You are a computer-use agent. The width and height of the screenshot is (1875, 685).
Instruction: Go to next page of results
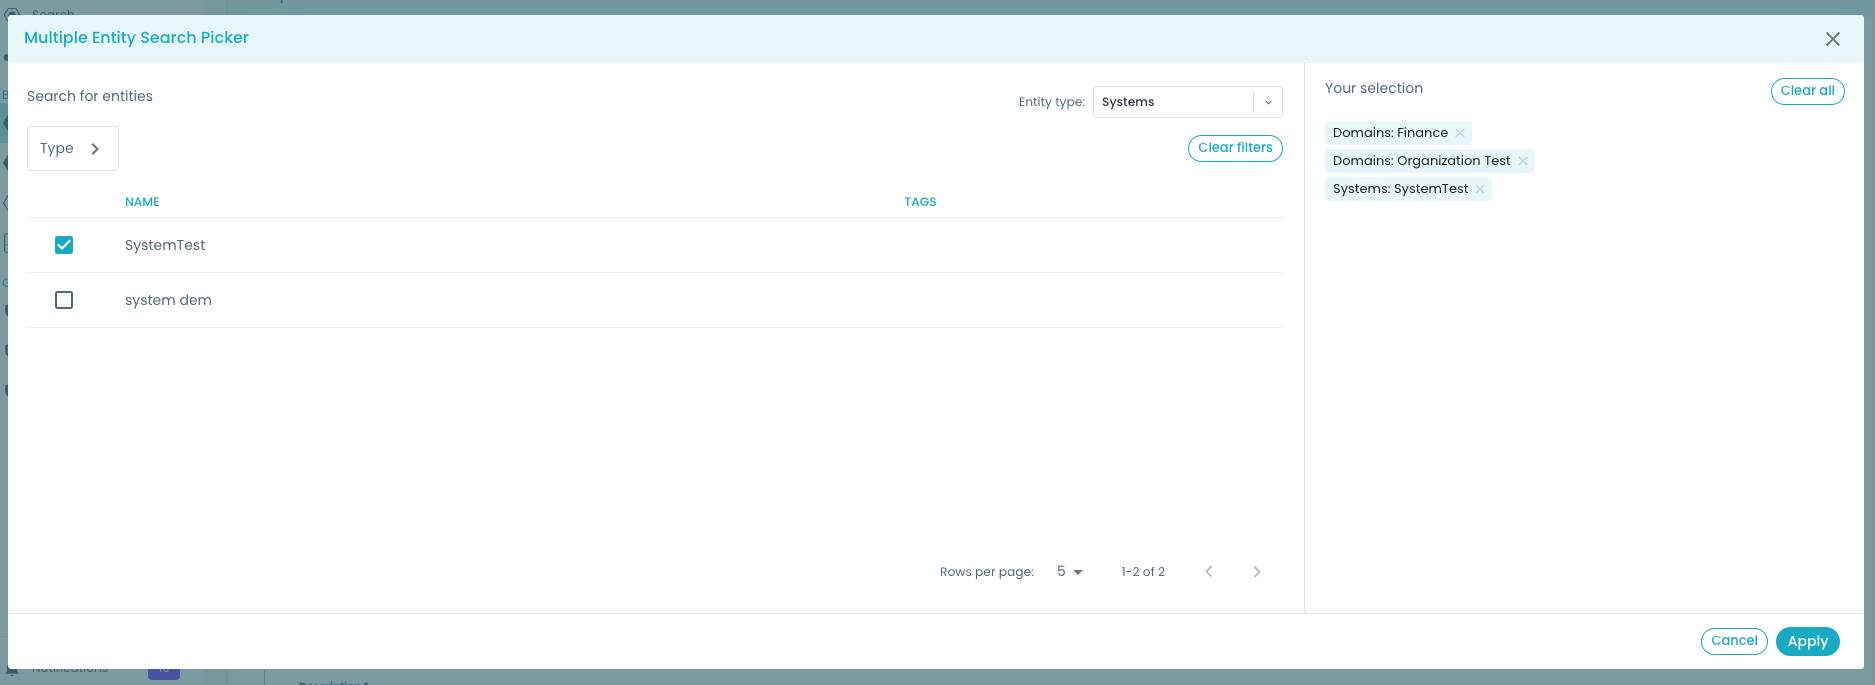pyautogui.click(x=1257, y=572)
